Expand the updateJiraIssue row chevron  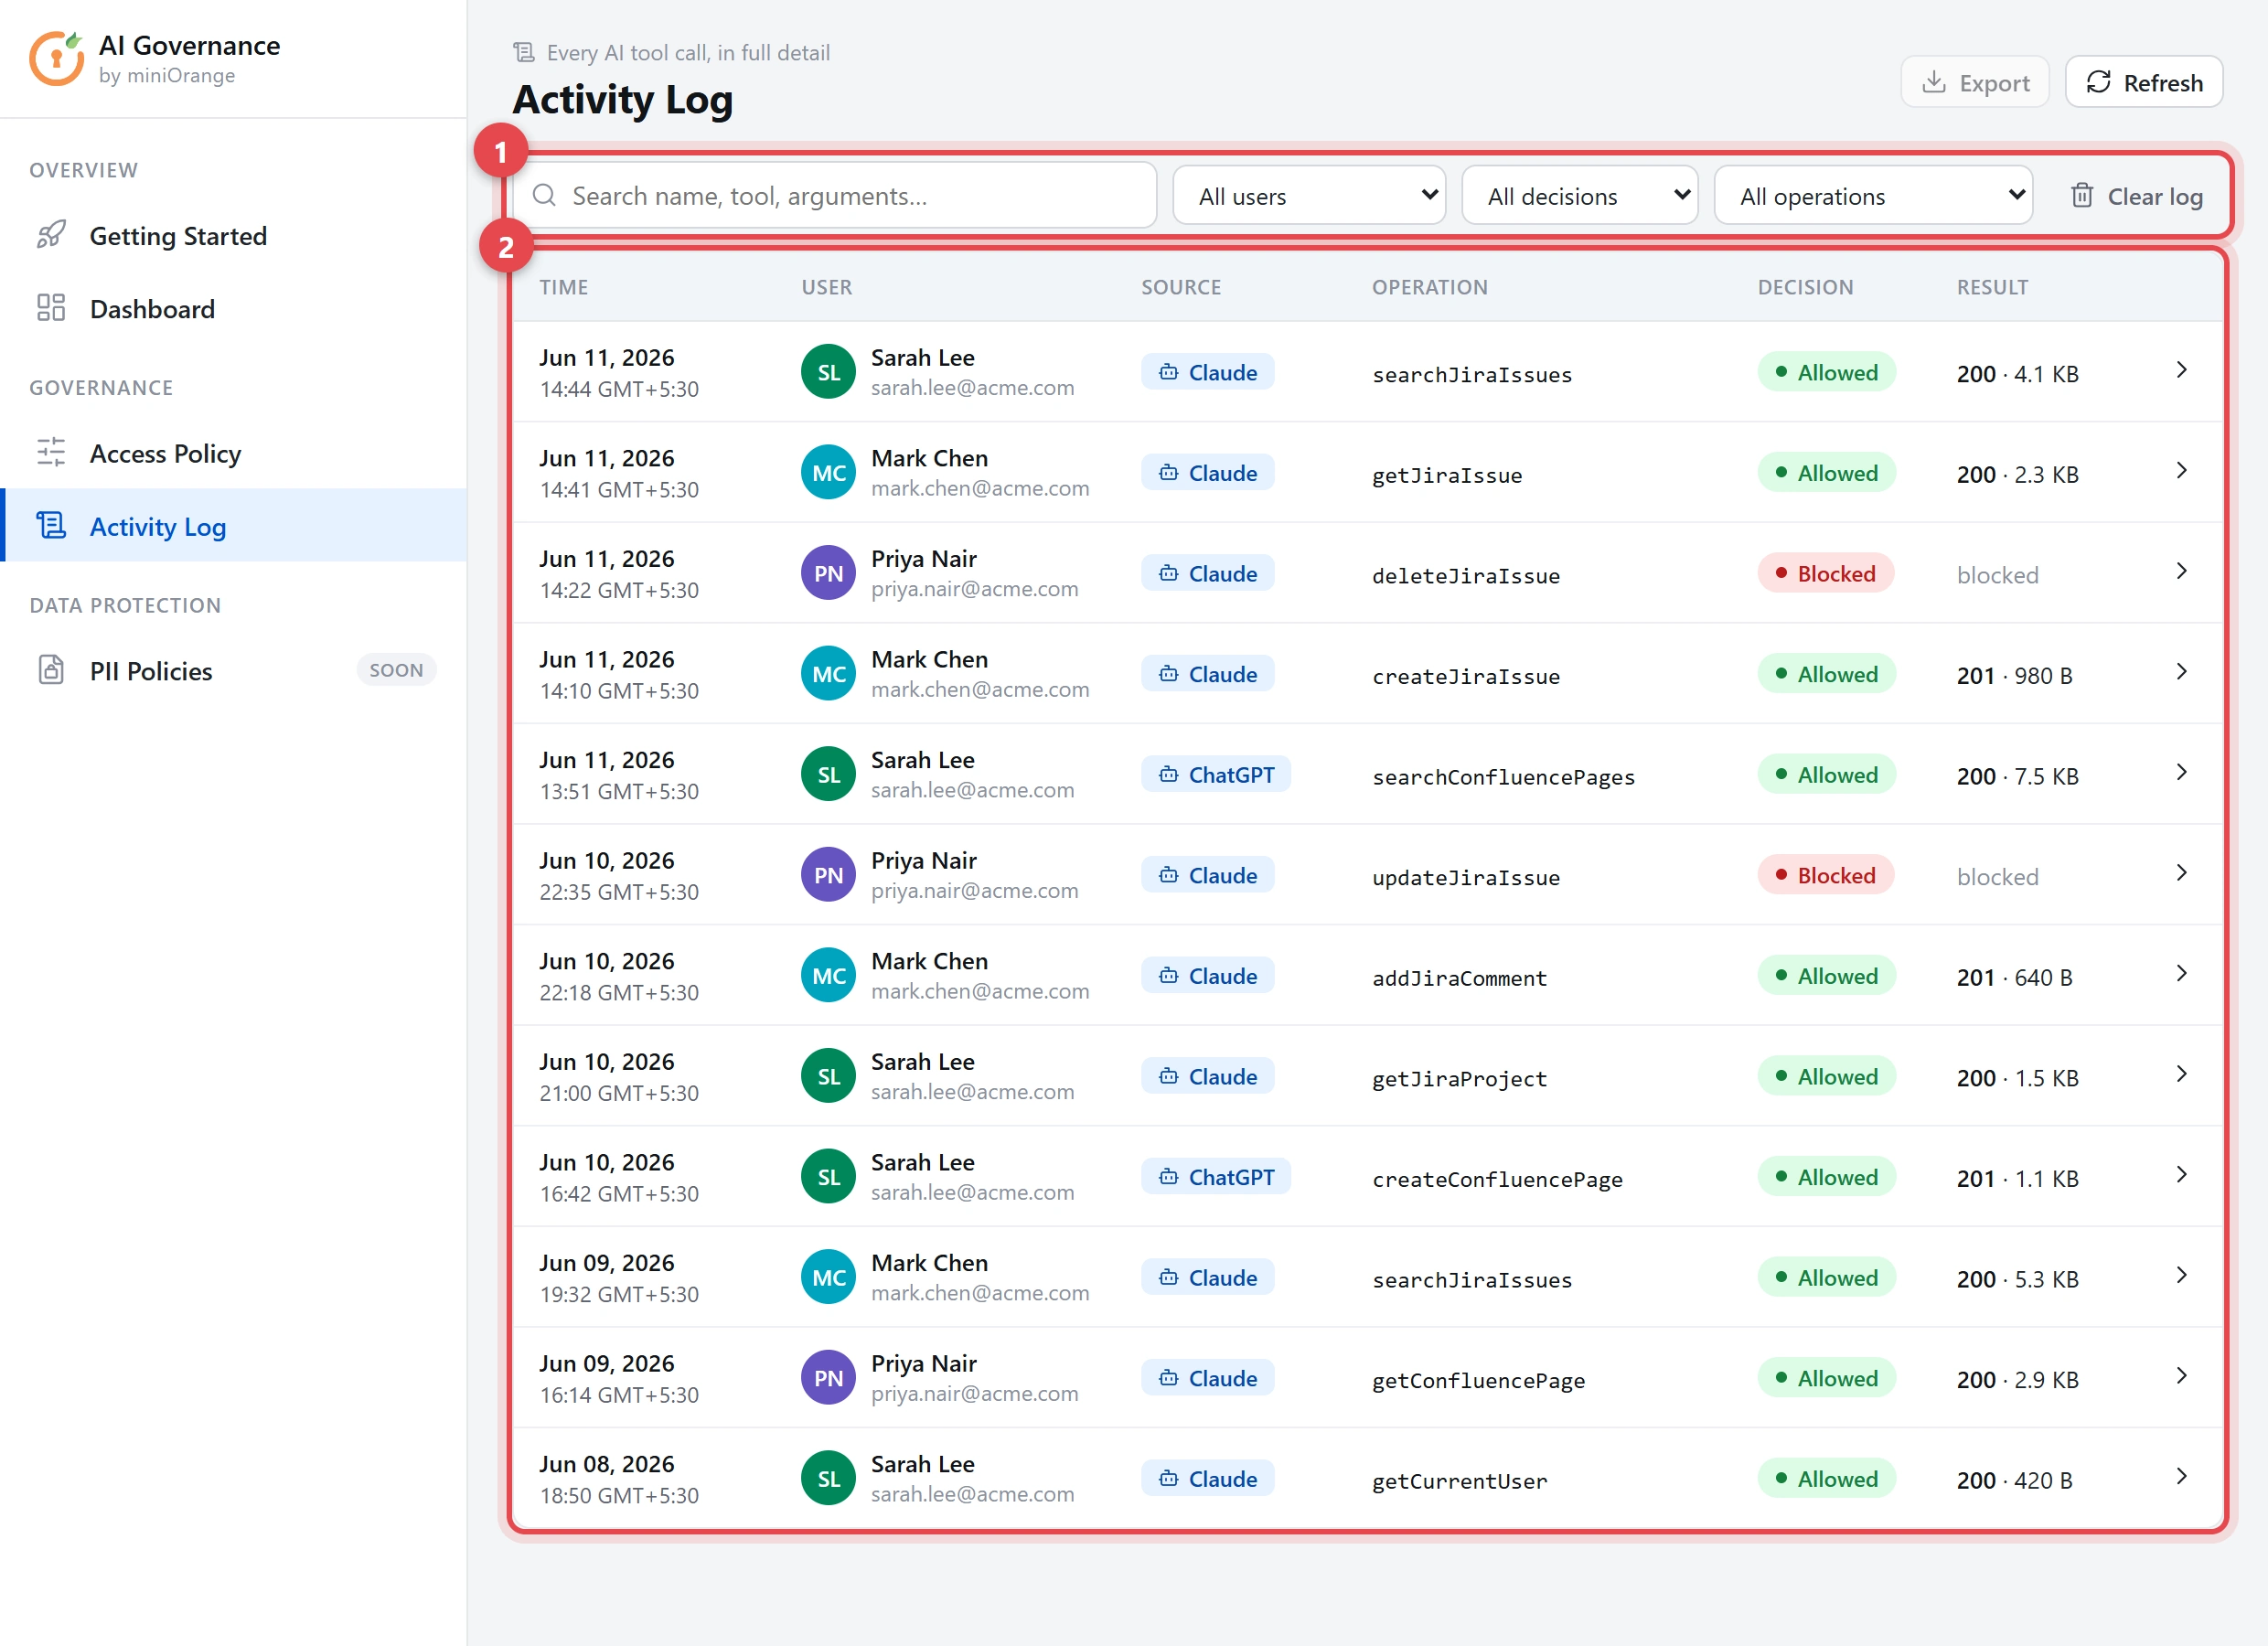pyautogui.click(x=2182, y=873)
